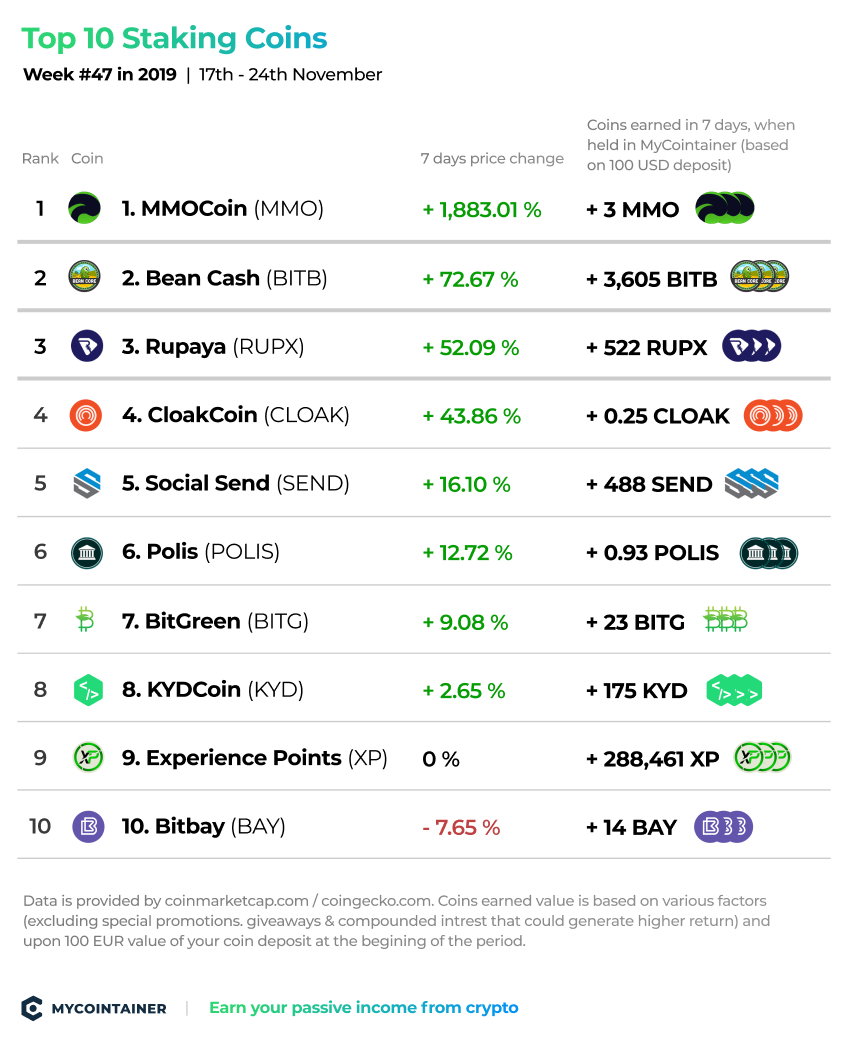Click the Bean Cash coin icon
Viewport: 858px width, 1055px height.
point(85,277)
